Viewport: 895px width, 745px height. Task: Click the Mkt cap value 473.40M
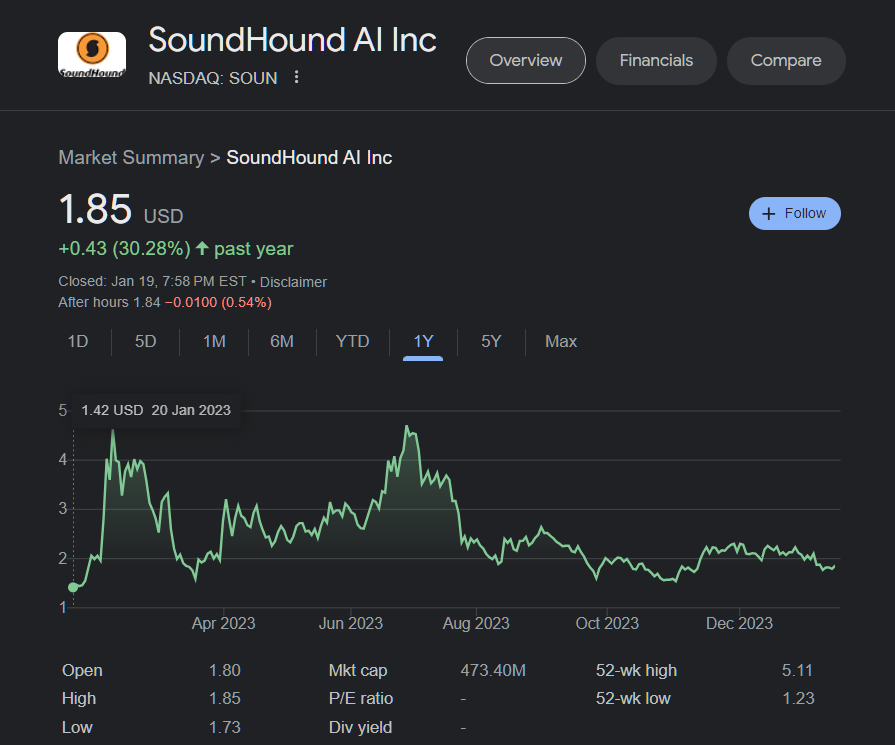click(493, 670)
